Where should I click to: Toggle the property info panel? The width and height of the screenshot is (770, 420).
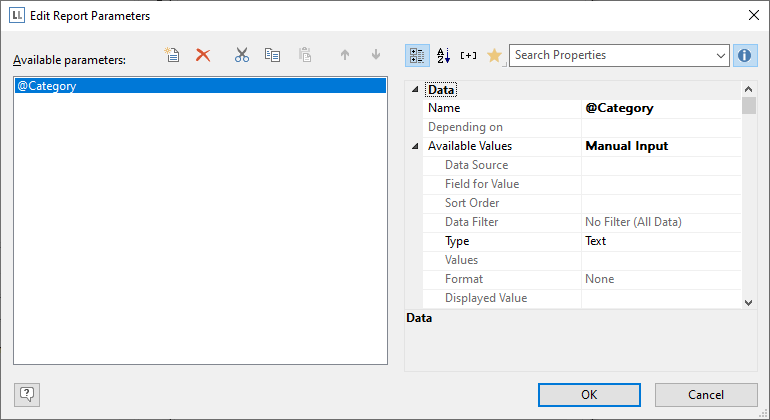[x=744, y=55]
